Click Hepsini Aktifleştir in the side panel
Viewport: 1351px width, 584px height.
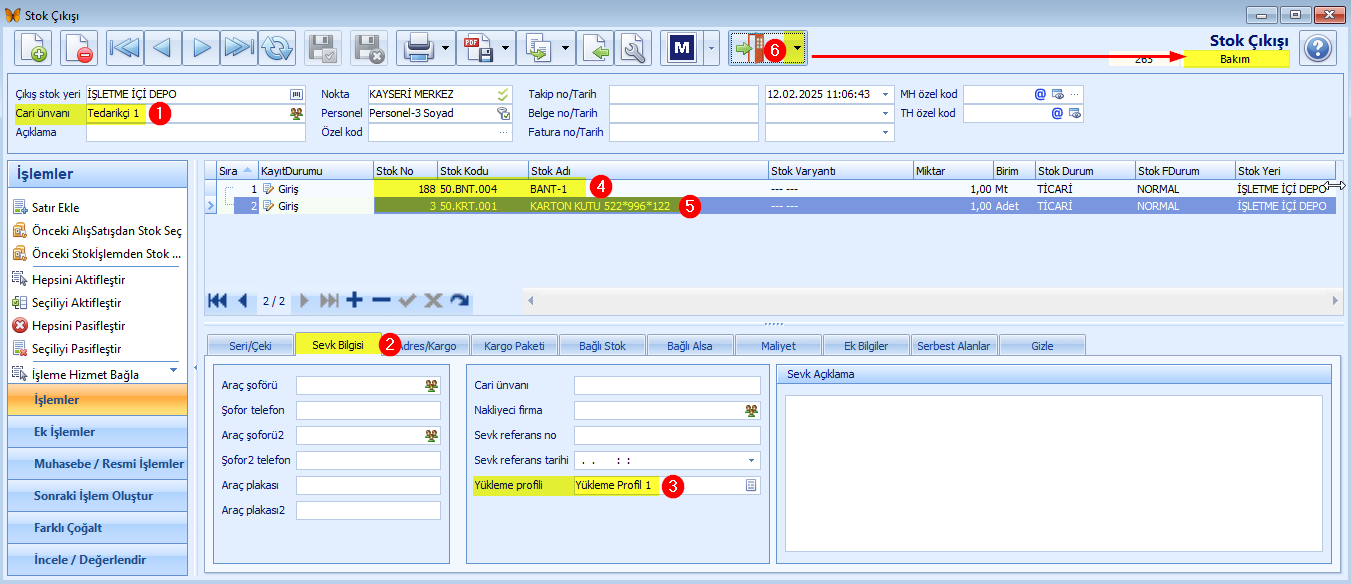click(77, 278)
